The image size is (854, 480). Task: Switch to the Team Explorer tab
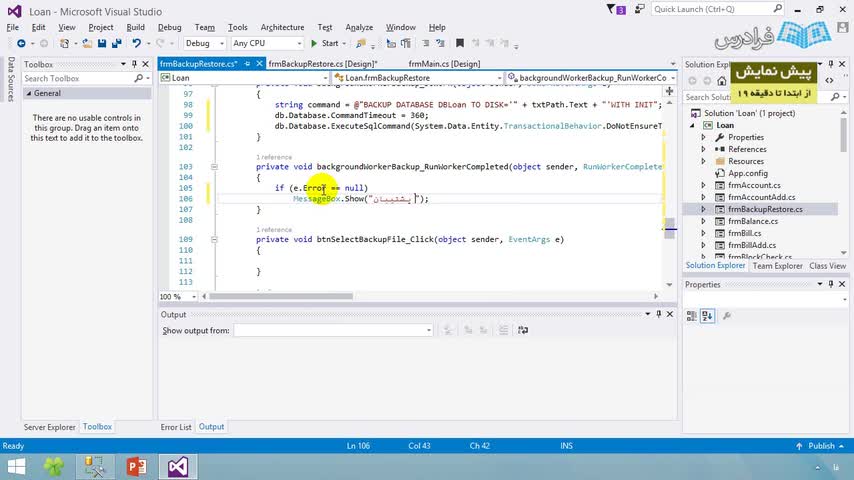(x=777, y=266)
